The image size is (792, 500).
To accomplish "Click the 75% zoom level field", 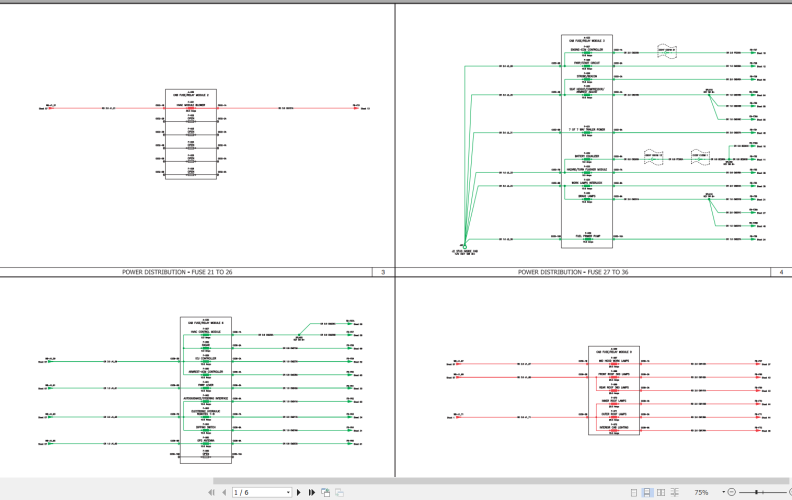I will click(701, 492).
